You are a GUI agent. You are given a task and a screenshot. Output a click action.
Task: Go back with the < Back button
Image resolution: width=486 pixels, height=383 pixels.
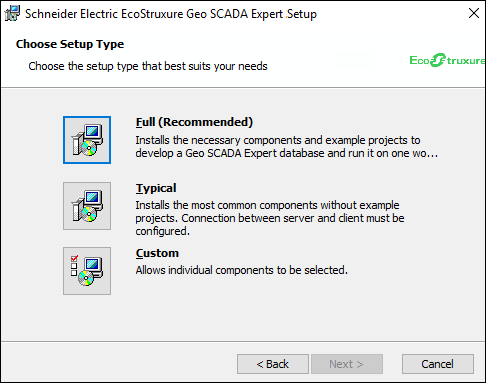coord(273,364)
